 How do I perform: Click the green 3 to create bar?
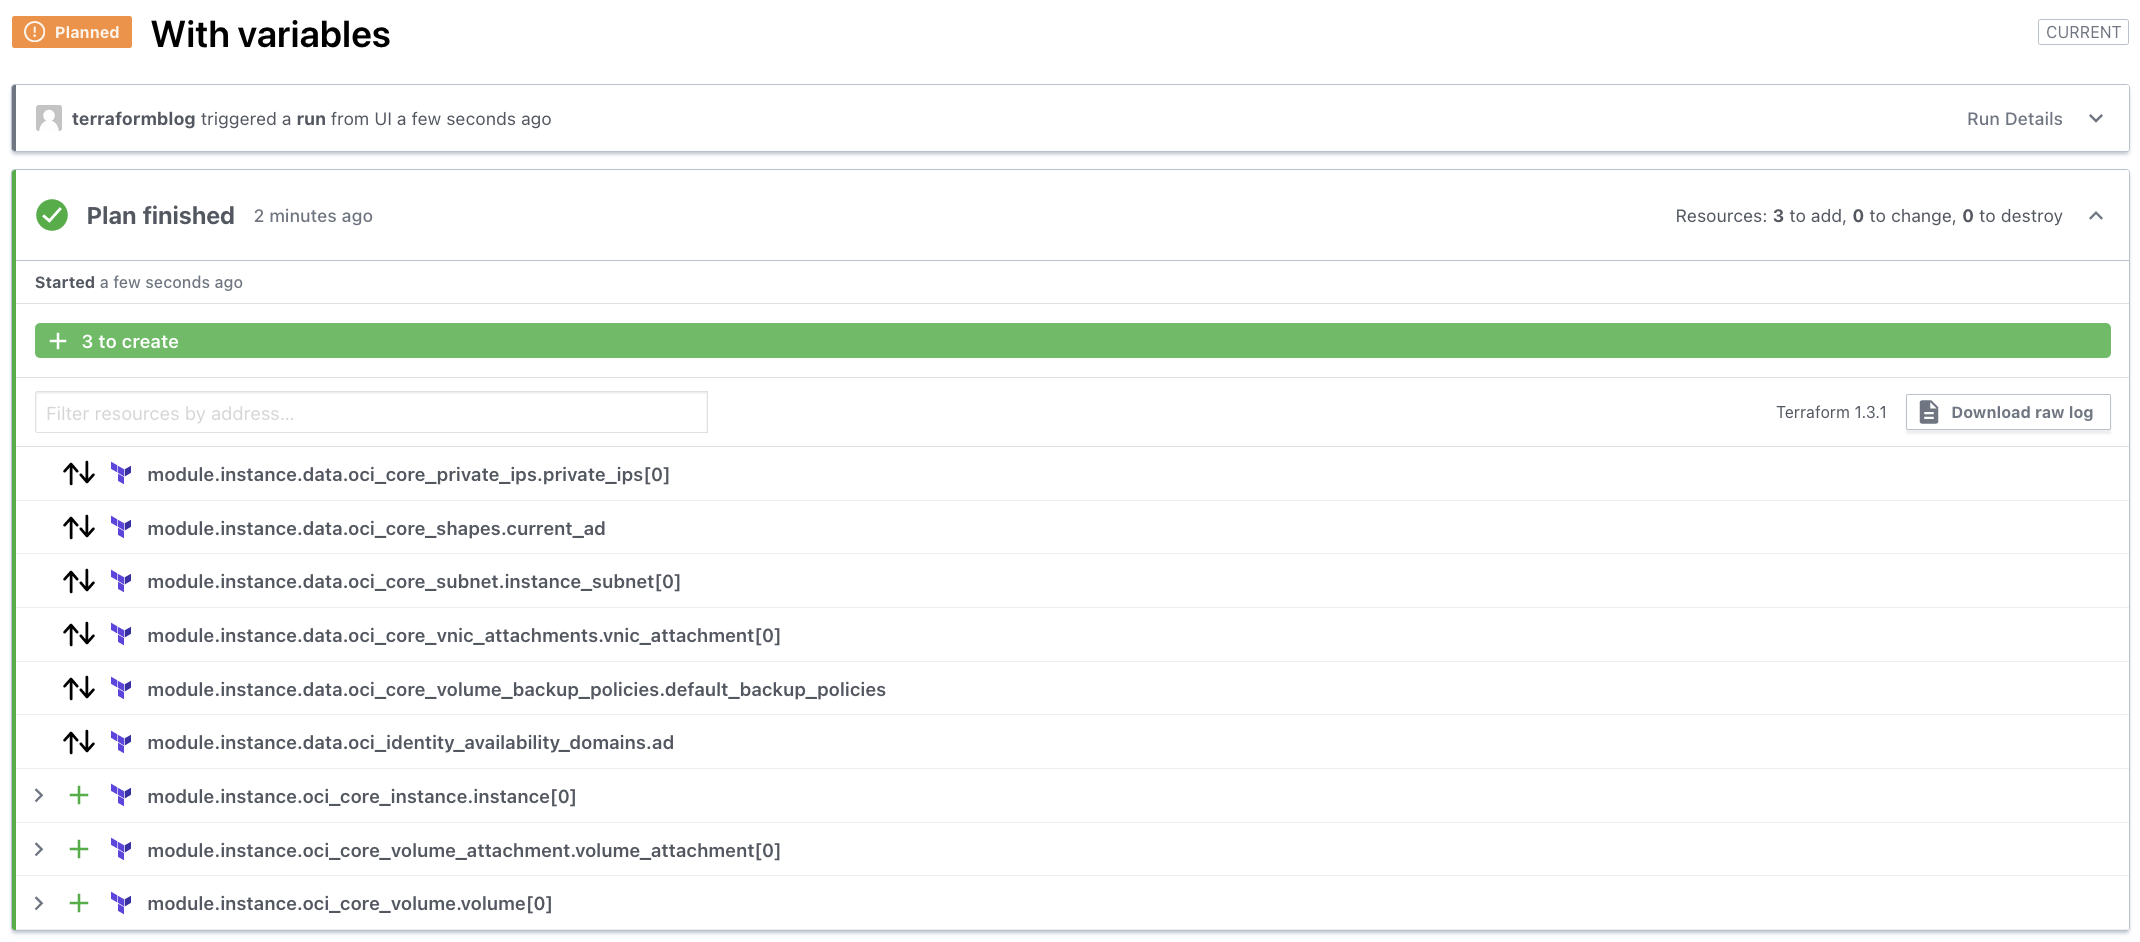[x=1072, y=341]
